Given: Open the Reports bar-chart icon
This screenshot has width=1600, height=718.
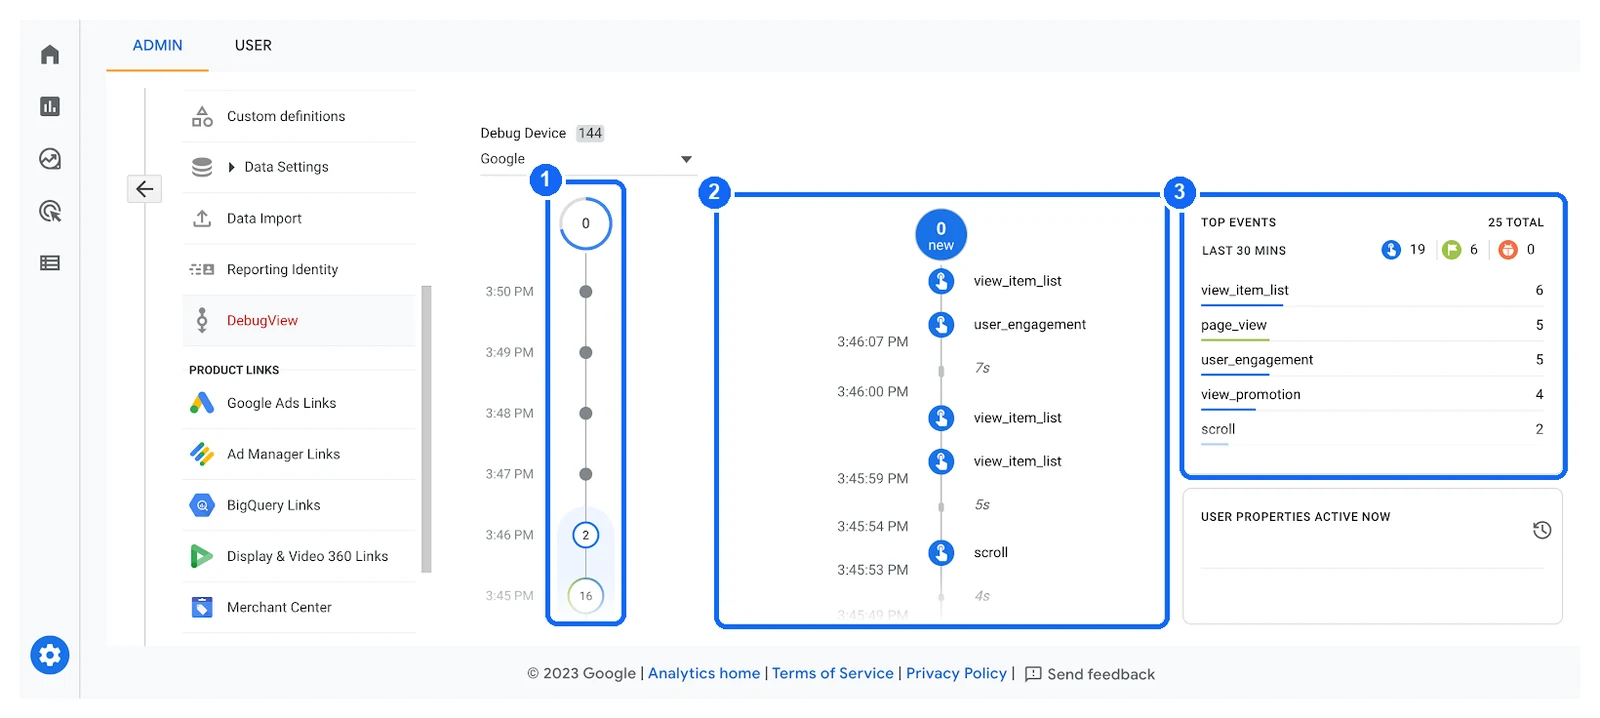Looking at the screenshot, I should point(50,106).
